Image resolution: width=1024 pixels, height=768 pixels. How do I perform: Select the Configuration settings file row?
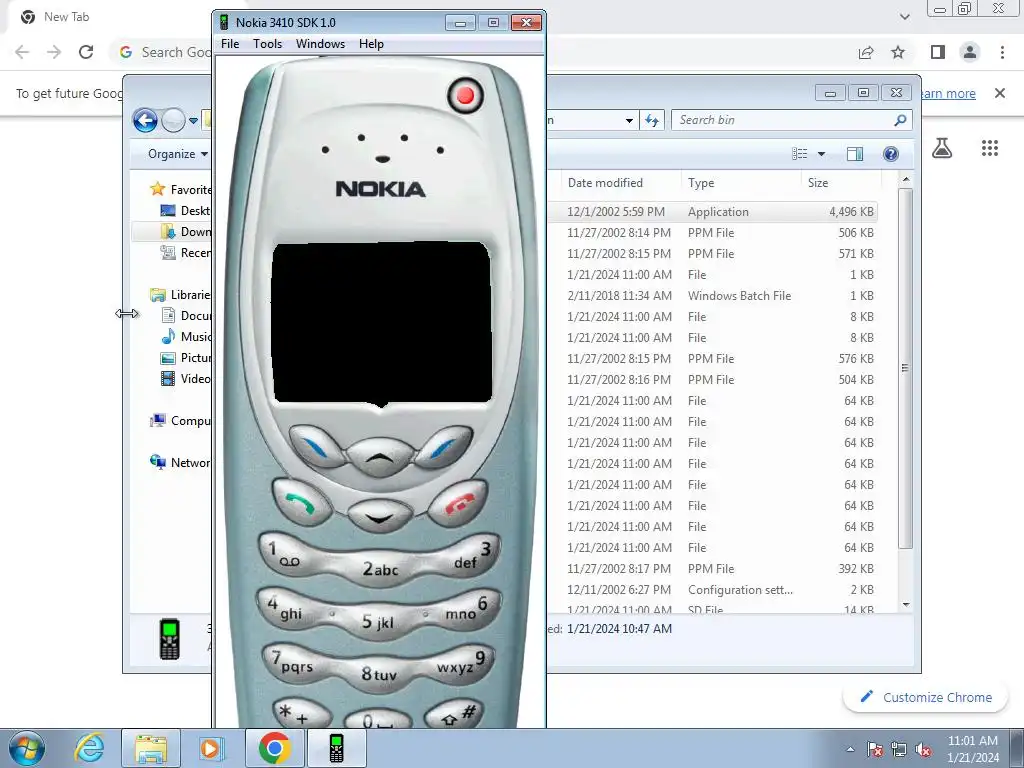[x=713, y=590]
